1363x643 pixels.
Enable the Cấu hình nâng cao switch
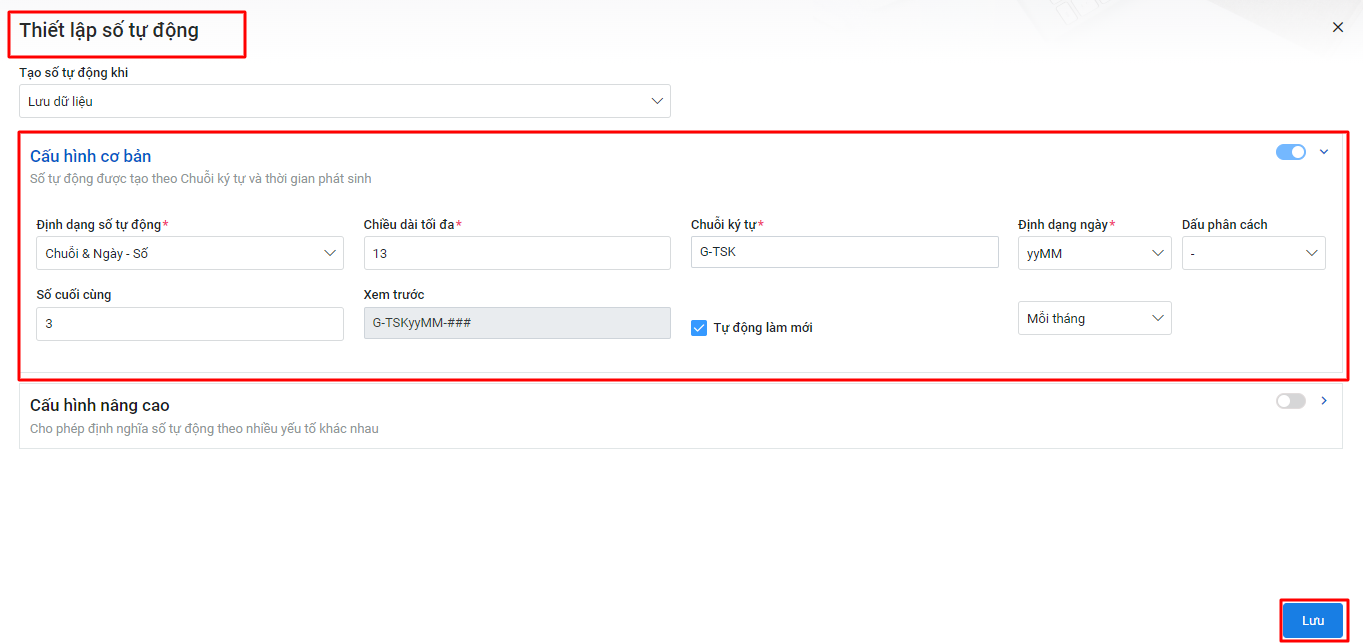1291,401
